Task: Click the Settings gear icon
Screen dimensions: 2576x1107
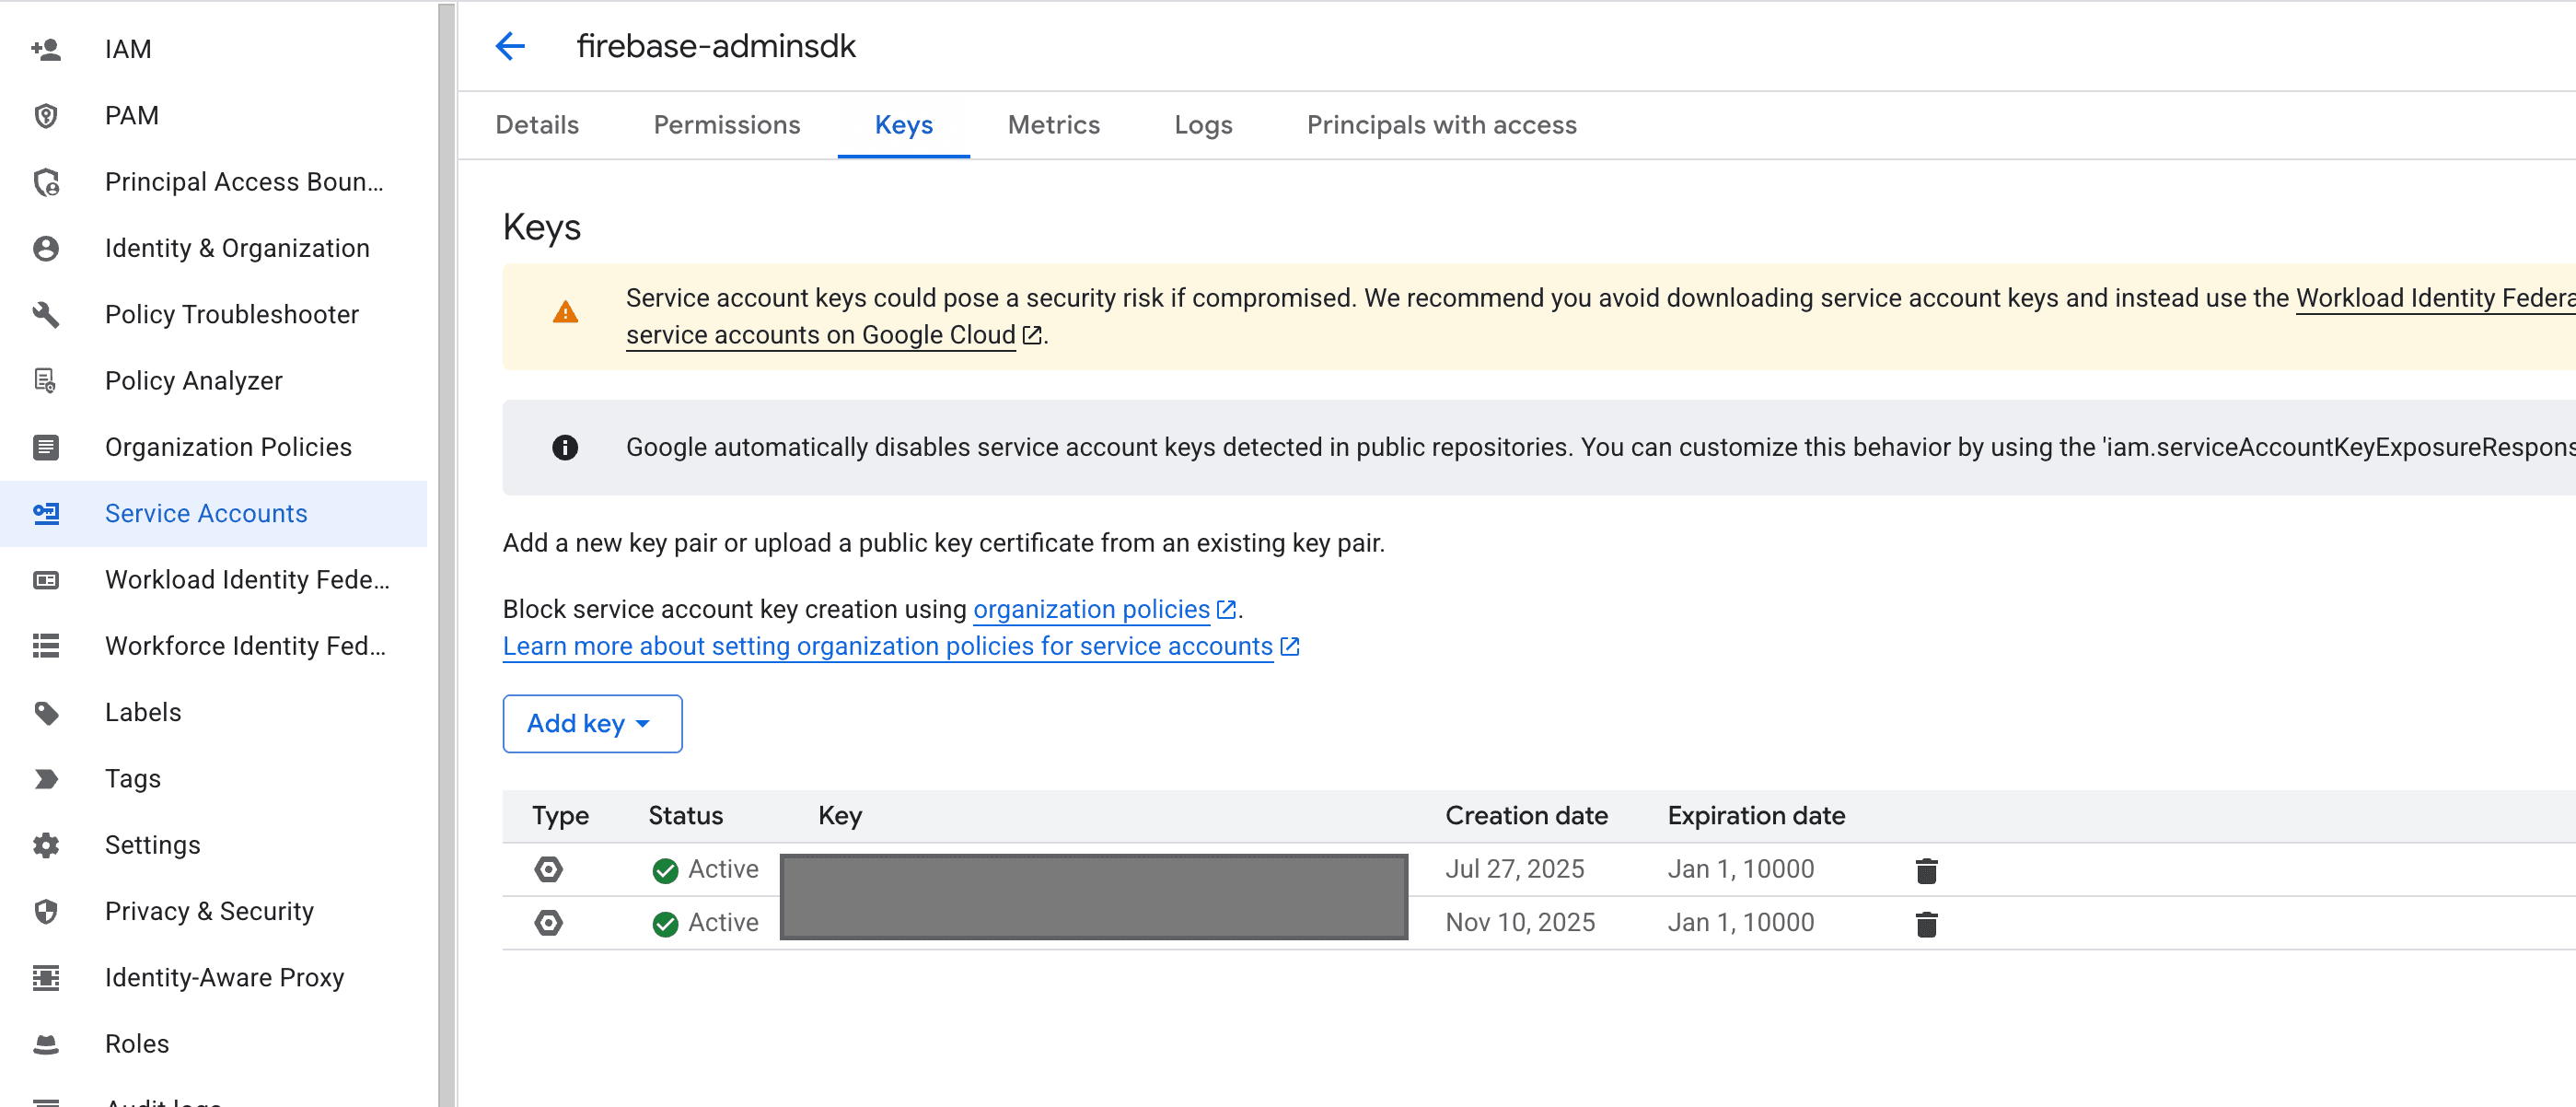Action: tap(46, 845)
